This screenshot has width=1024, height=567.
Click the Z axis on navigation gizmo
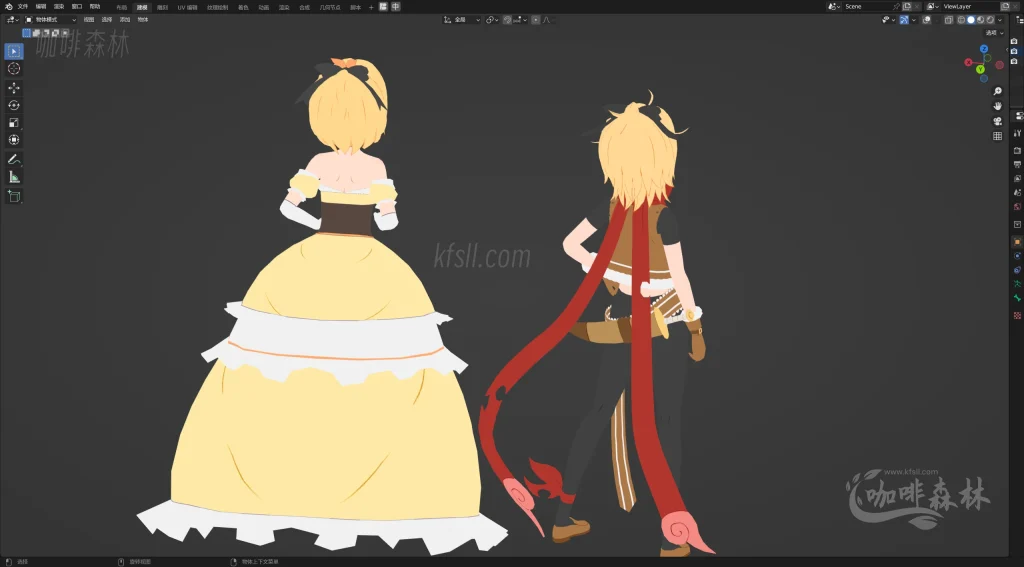coord(984,48)
